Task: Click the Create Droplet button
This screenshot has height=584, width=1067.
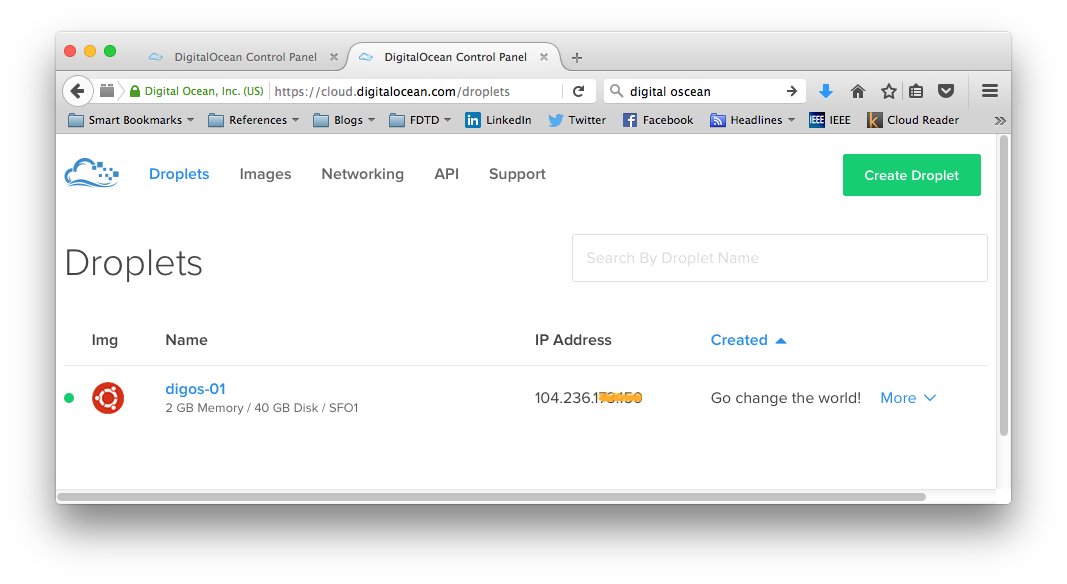Action: point(912,175)
